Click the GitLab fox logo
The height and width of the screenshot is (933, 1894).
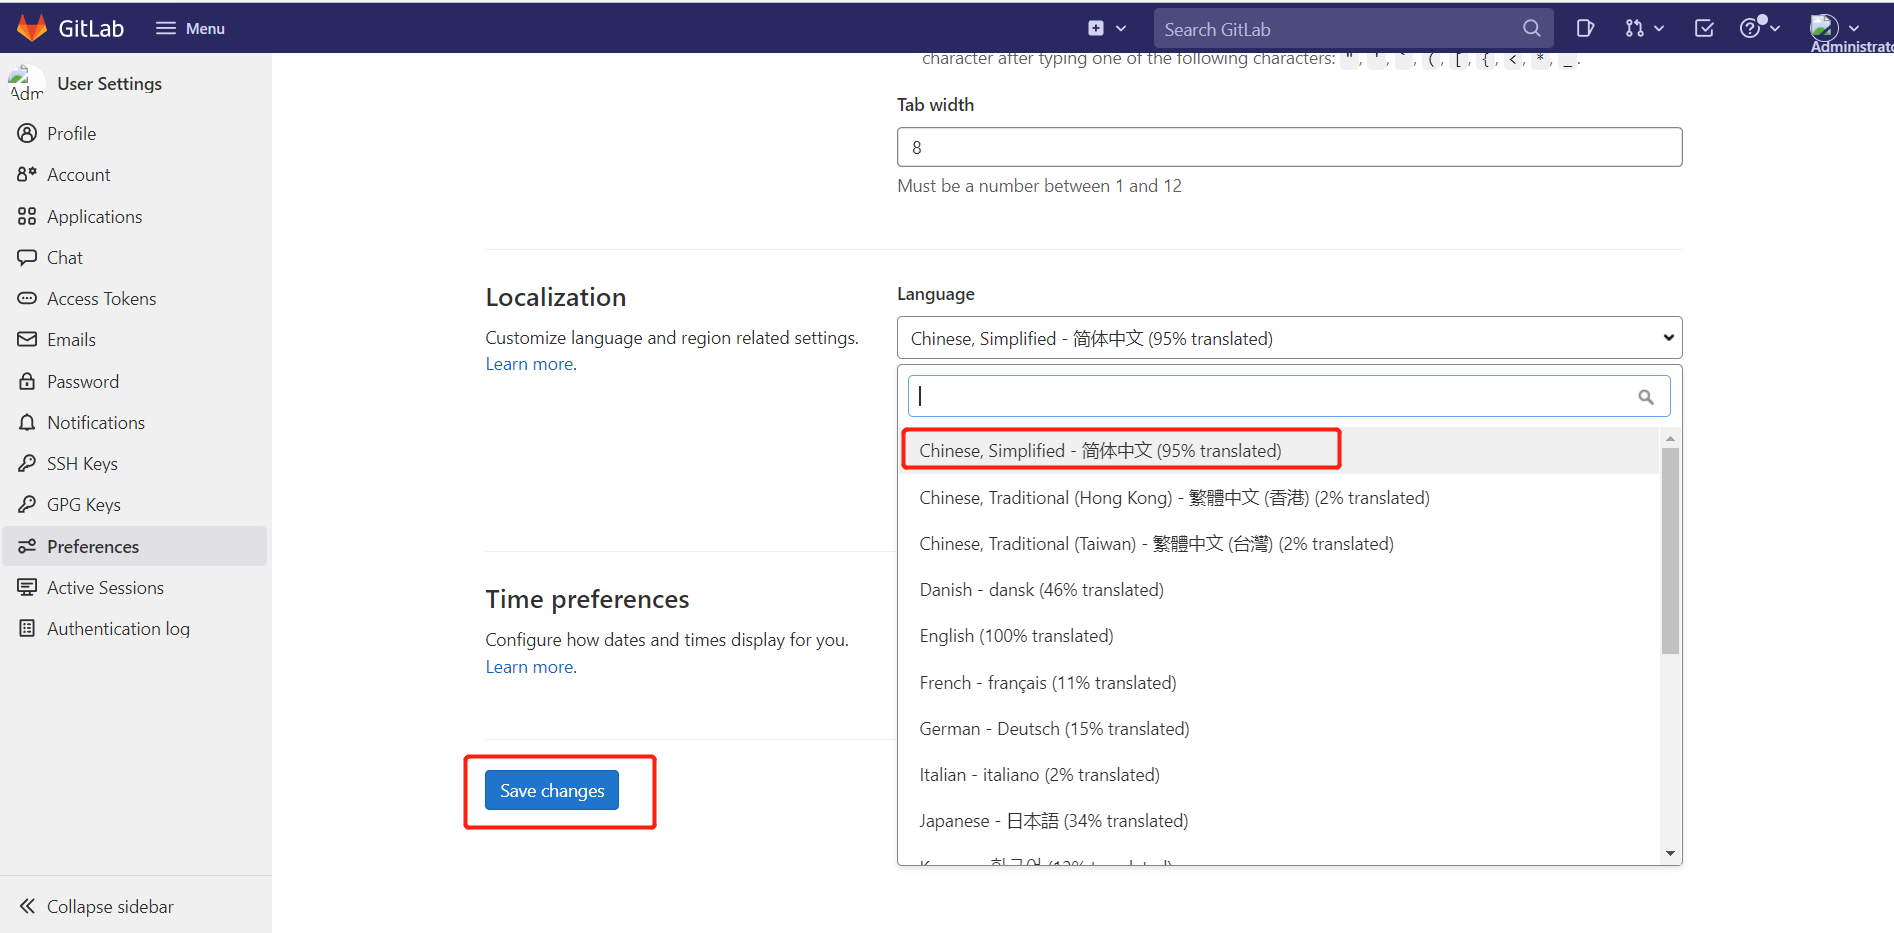(x=32, y=28)
